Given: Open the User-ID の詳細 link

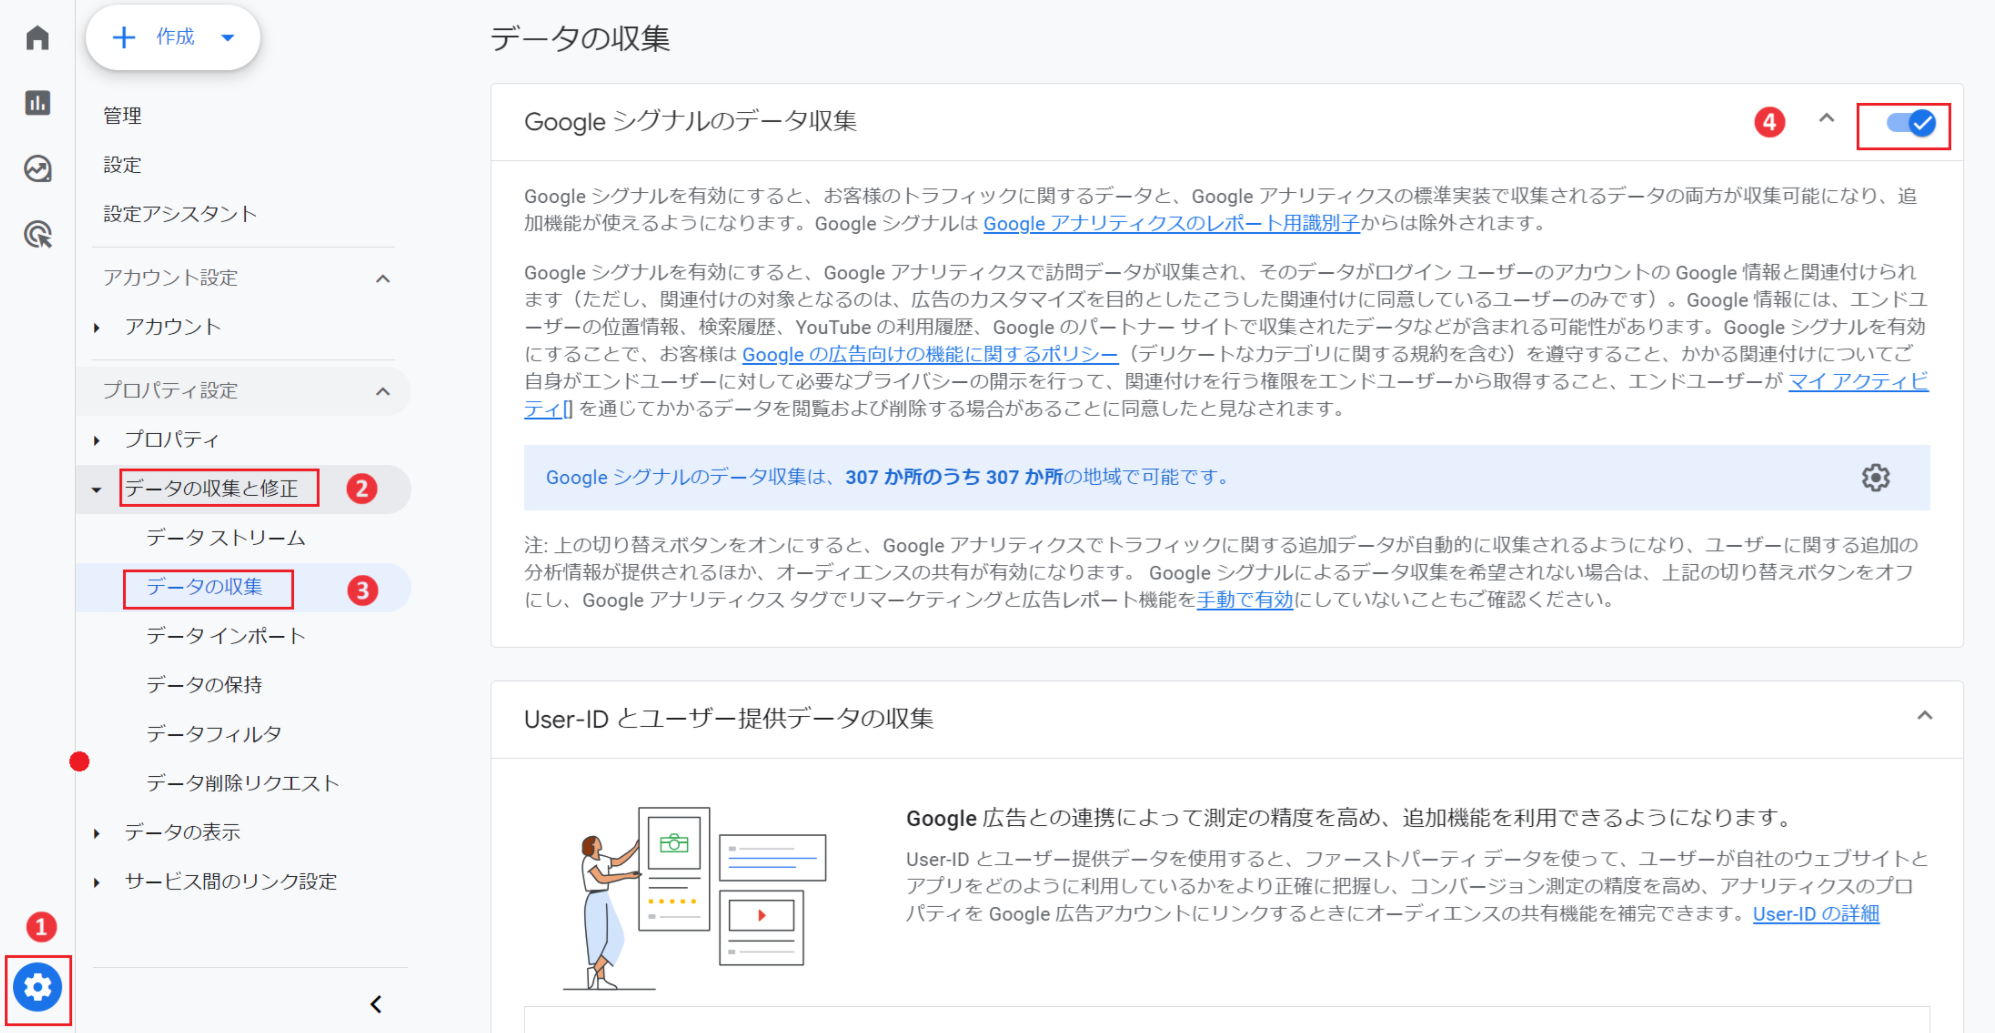Looking at the screenshot, I should 1816,913.
